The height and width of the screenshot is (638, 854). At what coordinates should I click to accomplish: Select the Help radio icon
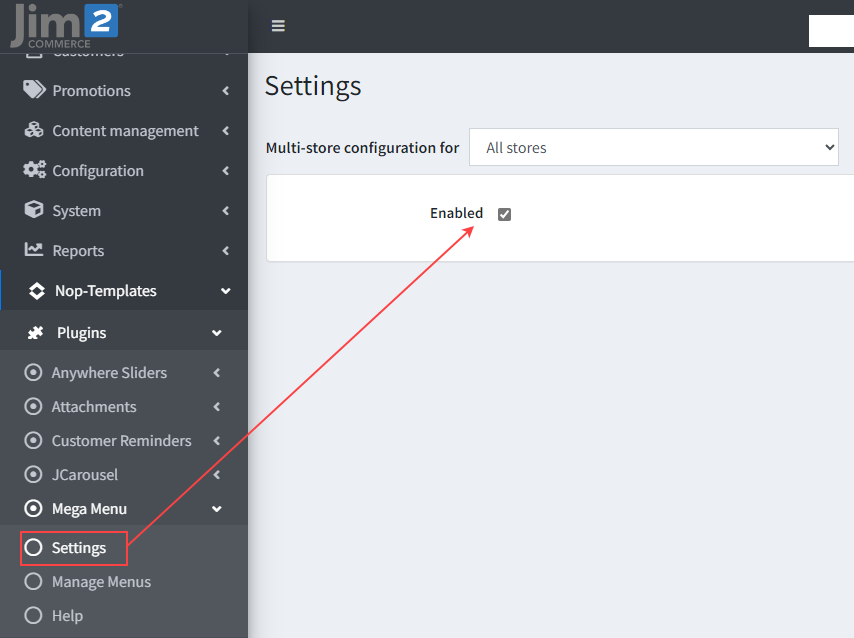[34, 616]
